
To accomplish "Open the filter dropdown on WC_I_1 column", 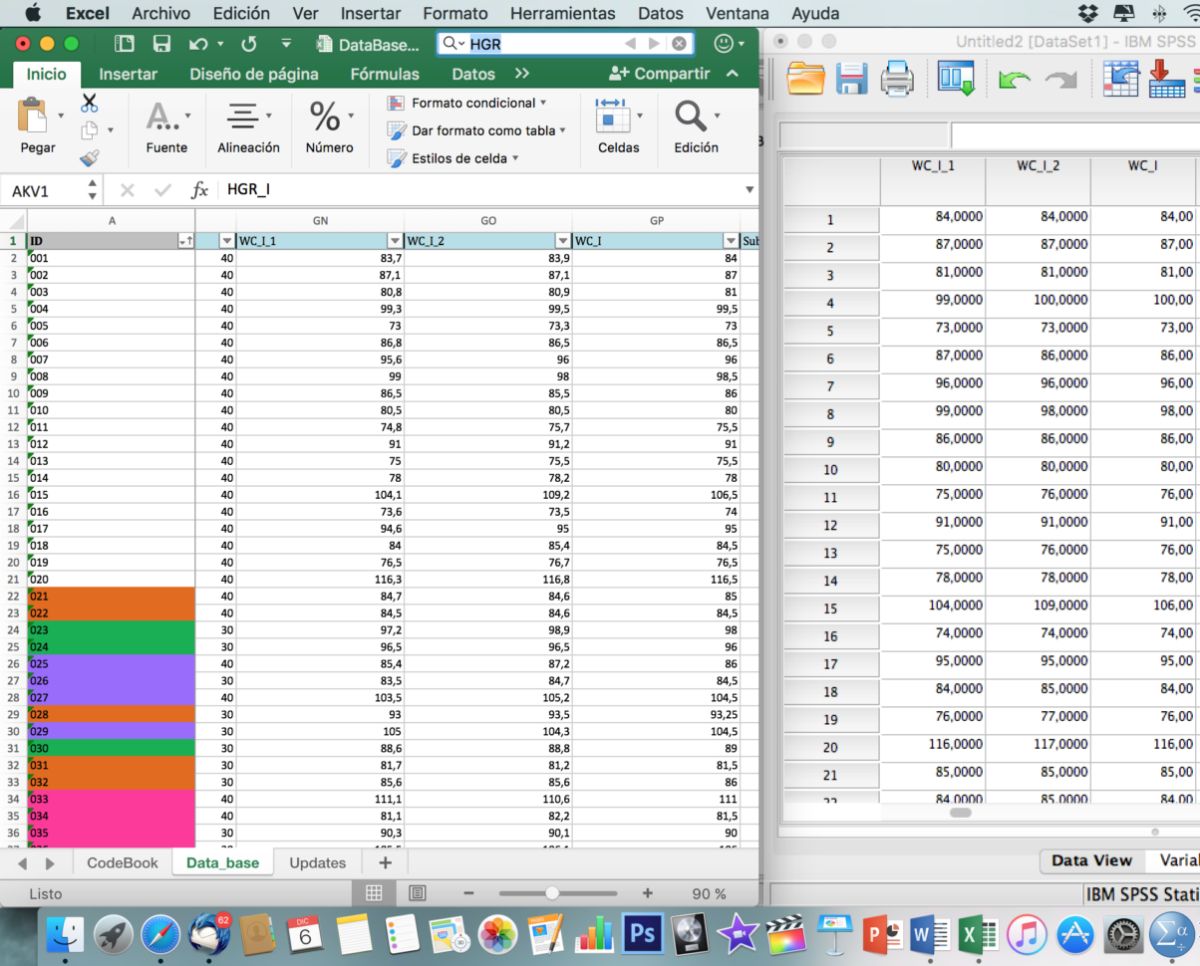I will click(x=393, y=240).
